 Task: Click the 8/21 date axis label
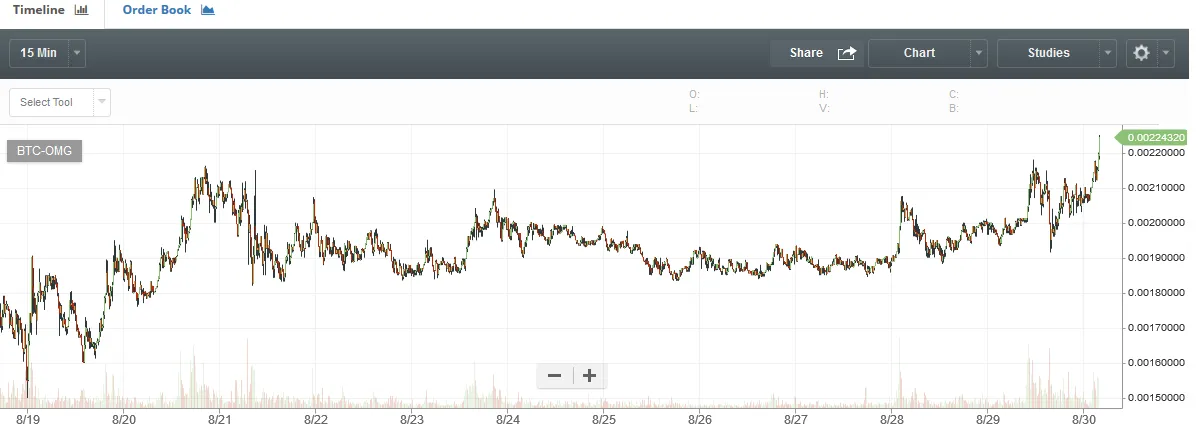point(219,420)
